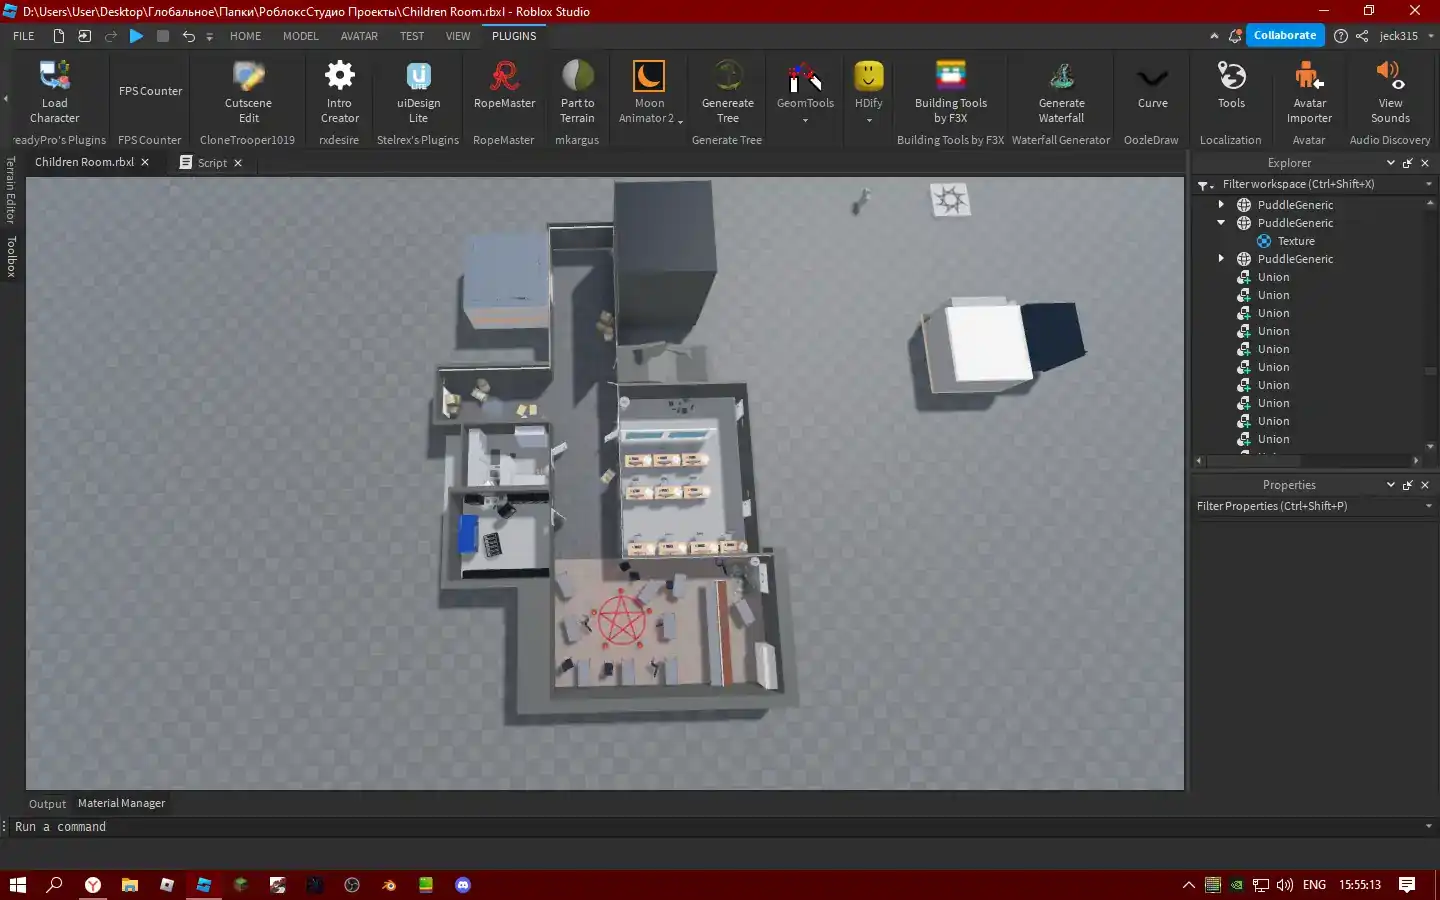Open the Explorer panel options dropdown

coord(1390,163)
